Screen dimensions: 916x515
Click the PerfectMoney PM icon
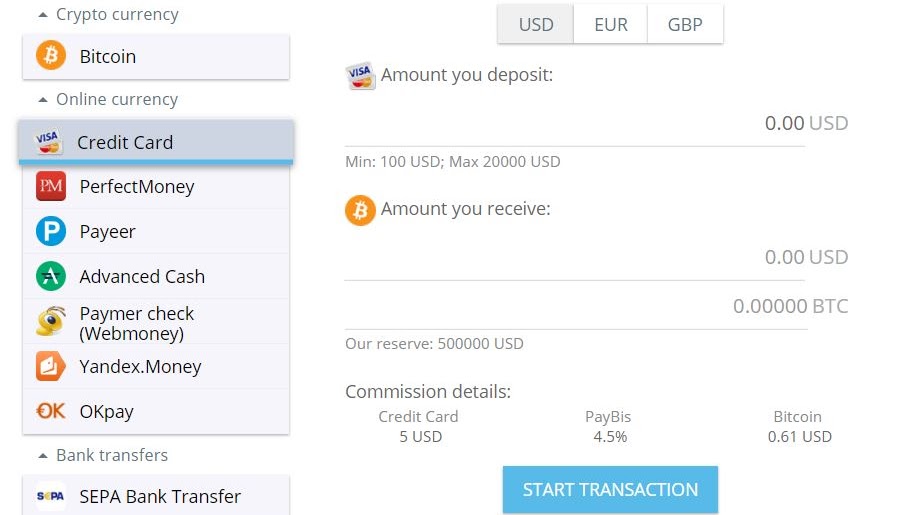(50, 187)
